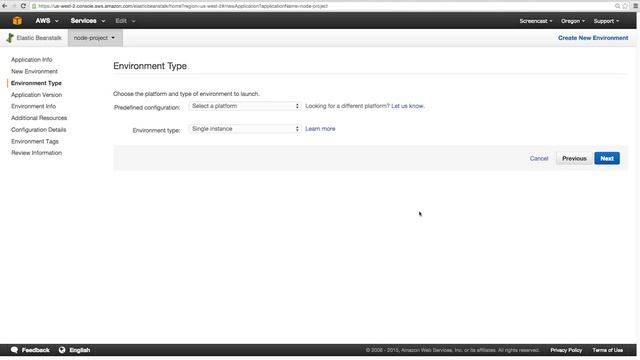Click the English language label
This screenshot has height=360, width=640.
(x=80, y=350)
